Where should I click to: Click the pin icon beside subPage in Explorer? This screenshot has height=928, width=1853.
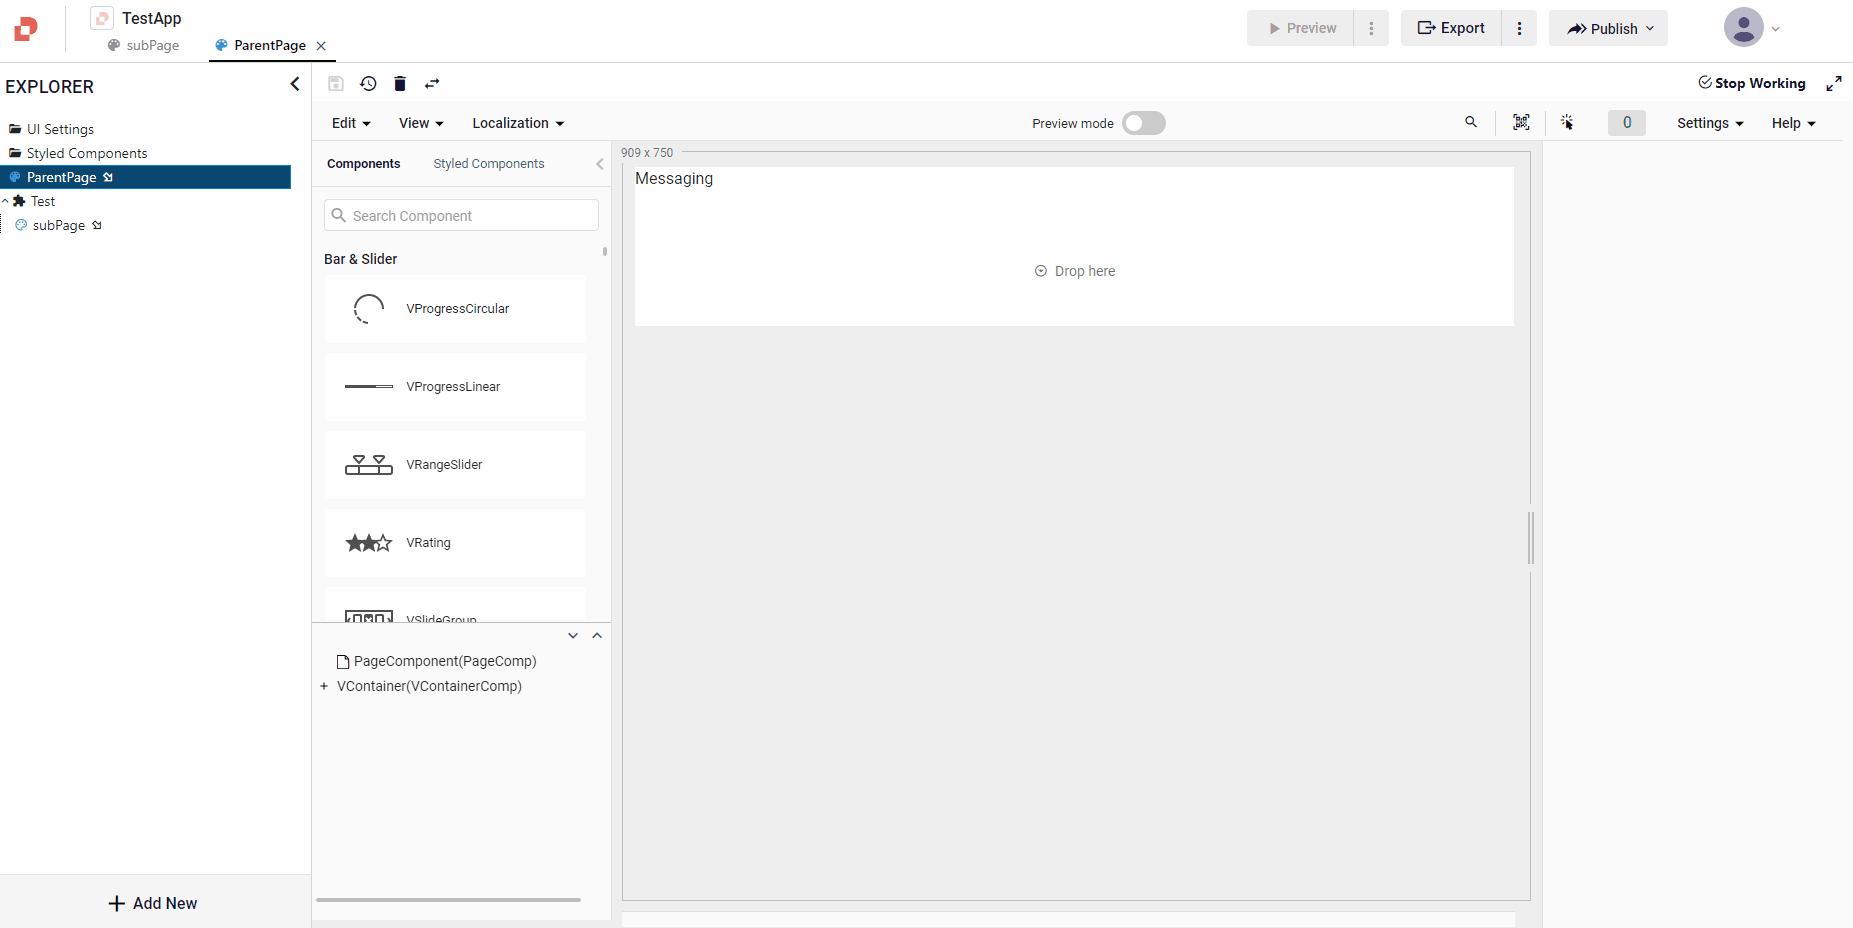[97, 225]
